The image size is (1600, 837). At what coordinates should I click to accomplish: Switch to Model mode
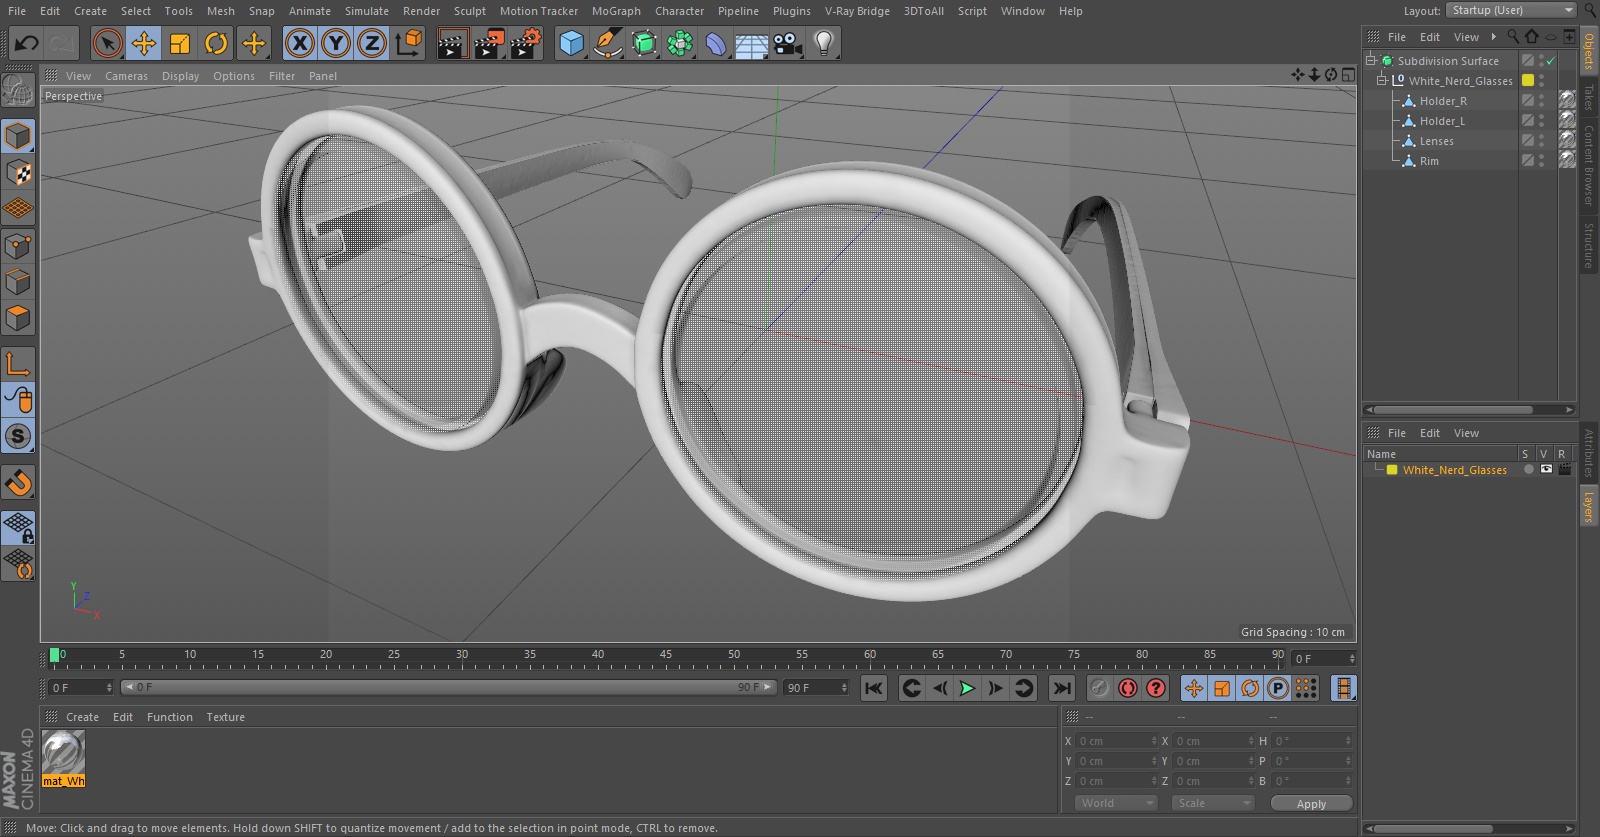(x=18, y=136)
